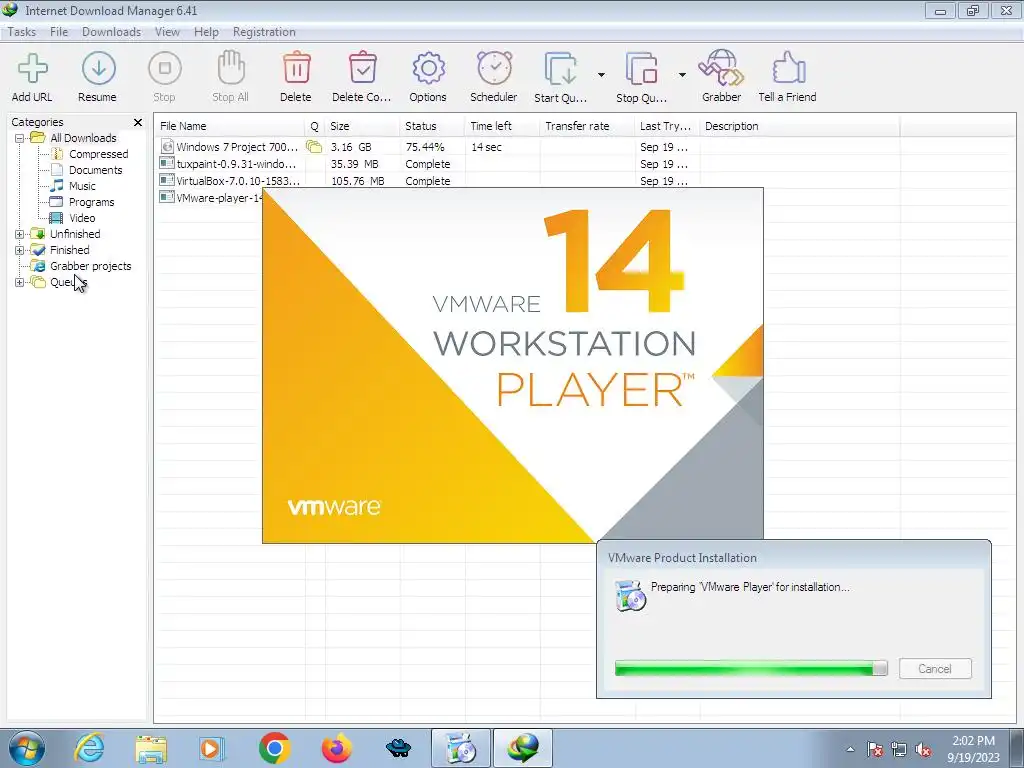
Task: Open the File menu
Action: pyautogui.click(x=59, y=32)
